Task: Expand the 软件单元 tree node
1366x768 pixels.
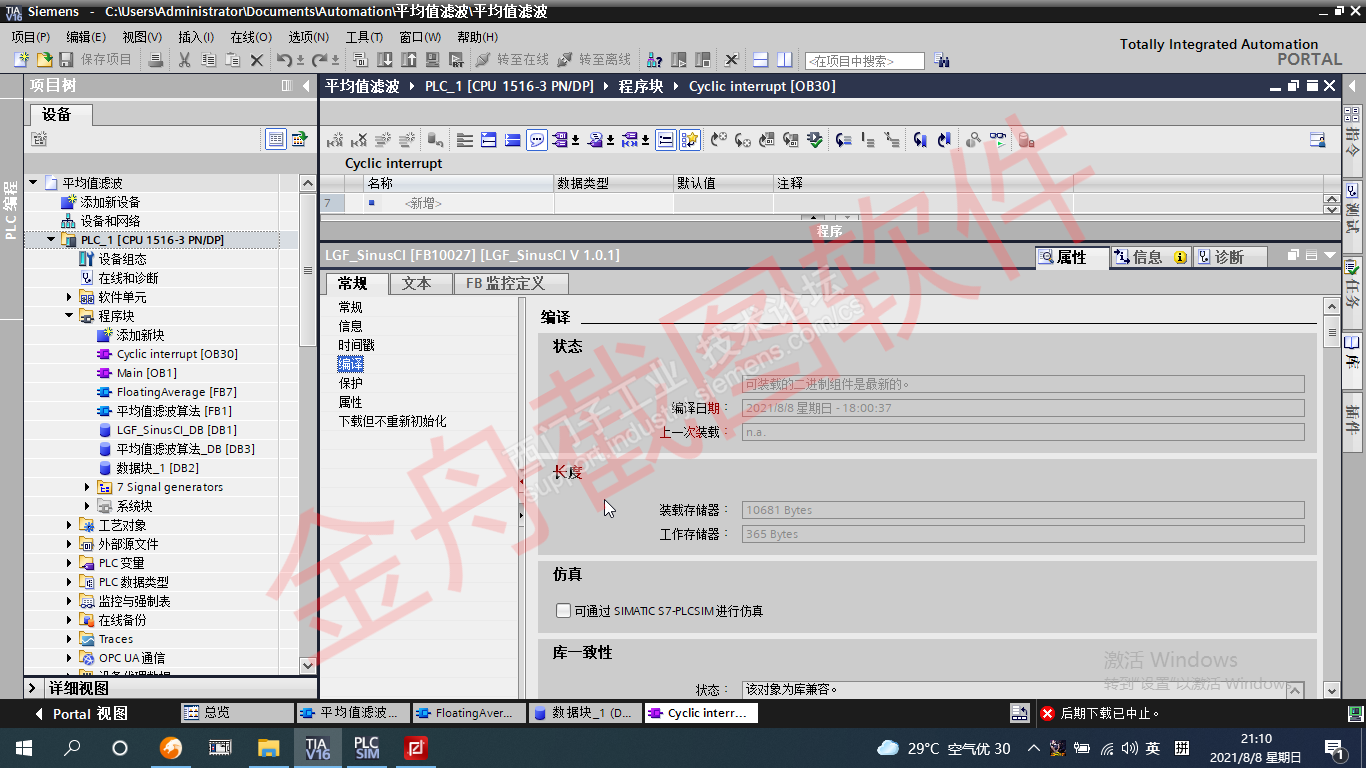Action: pyautogui.click(x=69, y=297)
